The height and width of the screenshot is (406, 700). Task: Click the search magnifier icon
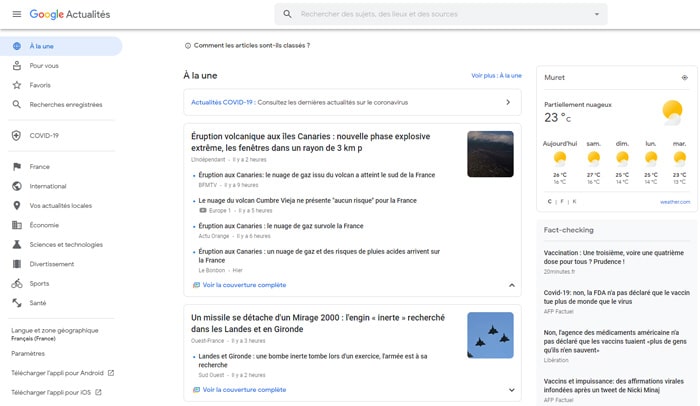[x=288, y=14]
